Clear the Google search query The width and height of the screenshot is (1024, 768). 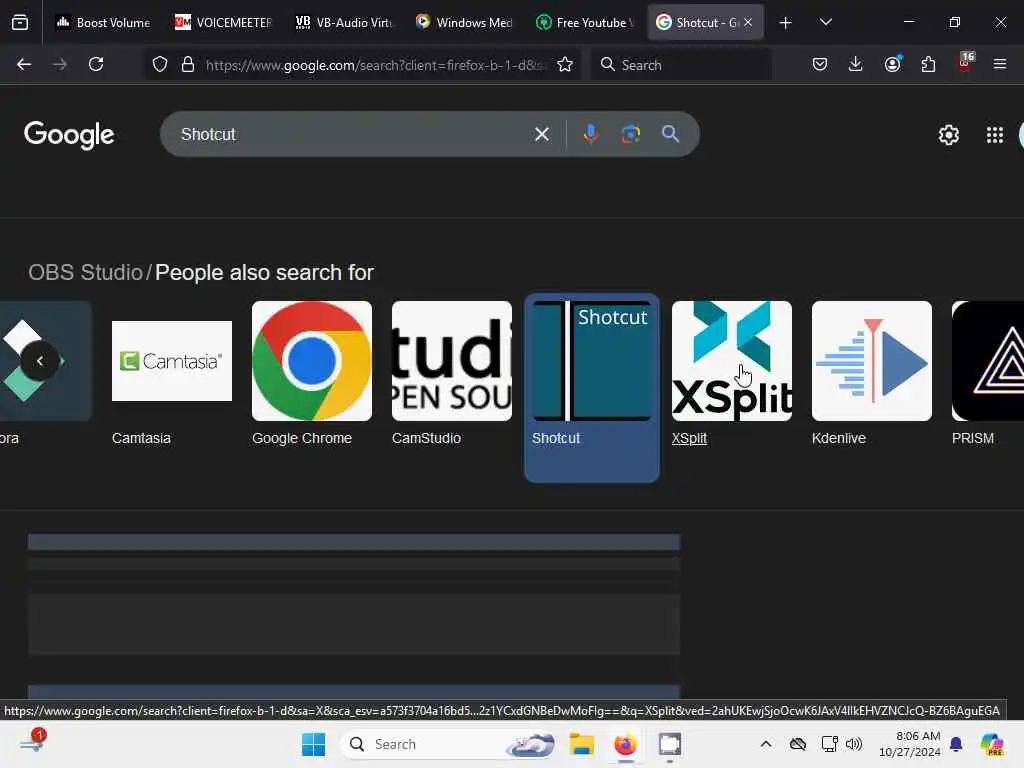542,134
